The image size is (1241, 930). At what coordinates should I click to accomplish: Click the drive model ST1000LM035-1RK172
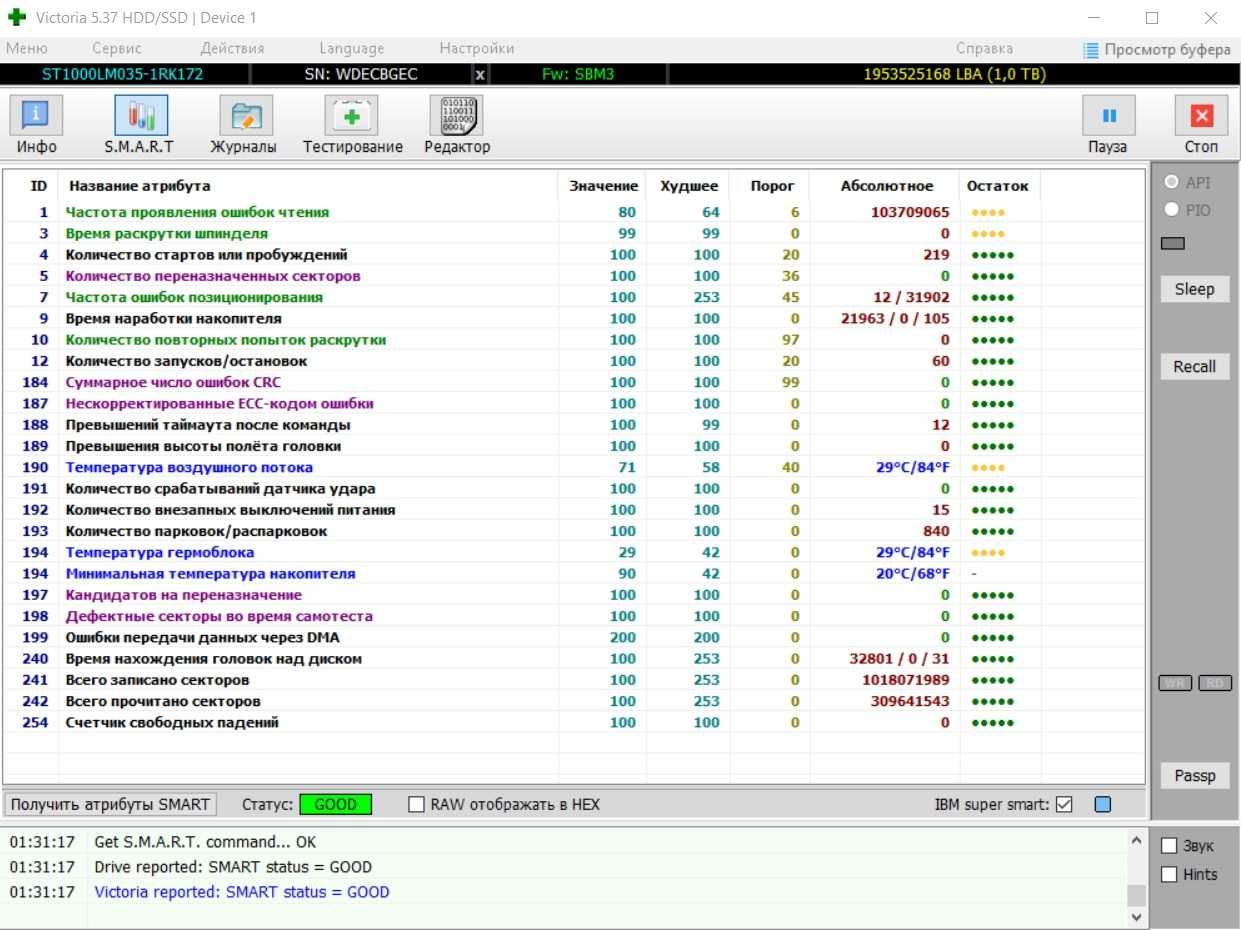point(124,75)
